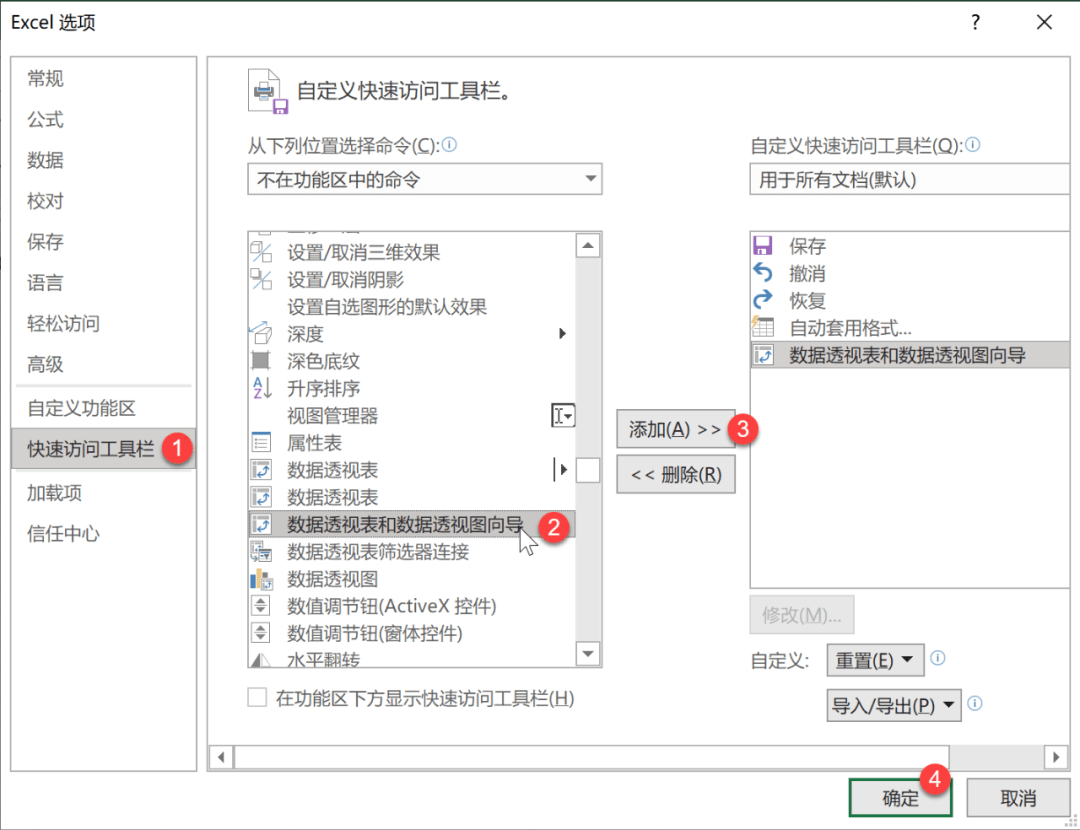
Task: Click horizontal scrollbar left arrow
Action: click(x=221, y=758)
